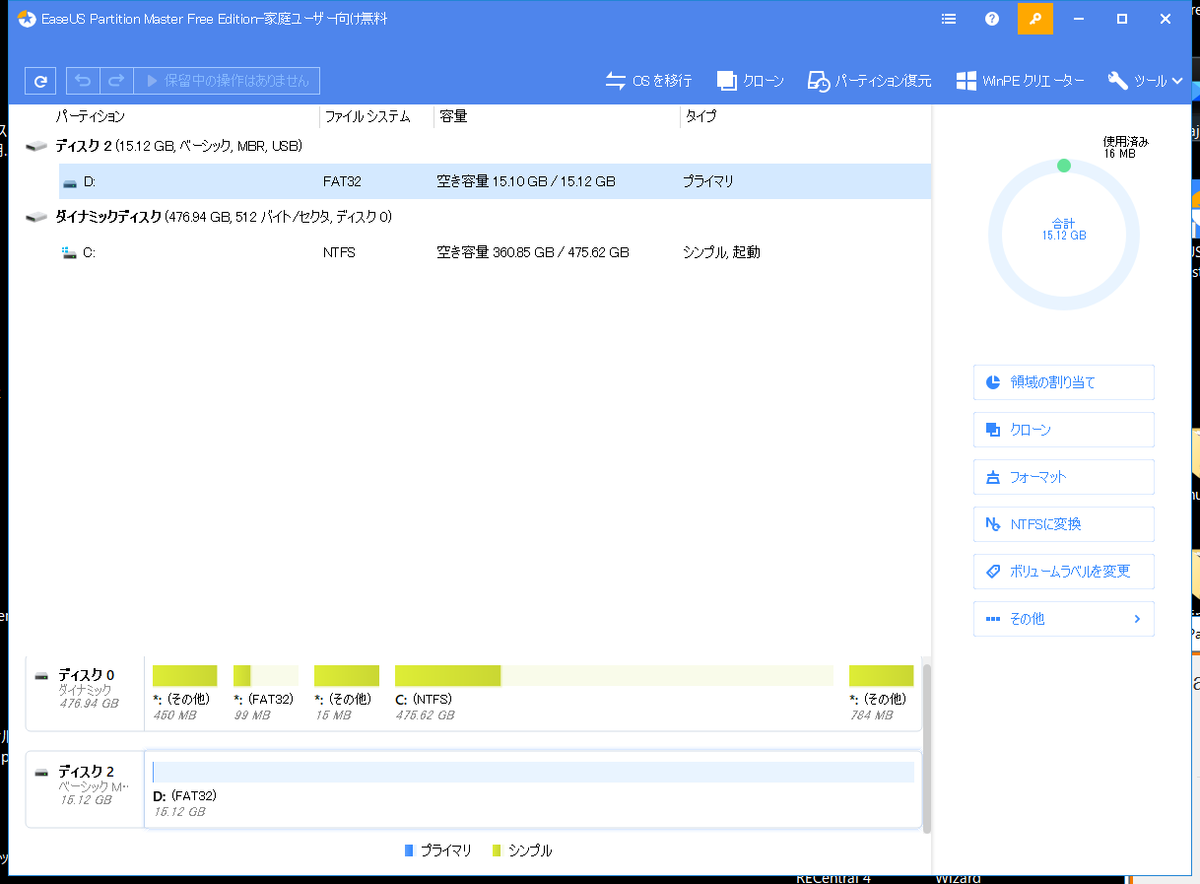The height and width of the screenshot is (884, 1200).
Task: Collapse the ディスク 2 tree entry
Action: pyautogui.click(x=36, y=145)
